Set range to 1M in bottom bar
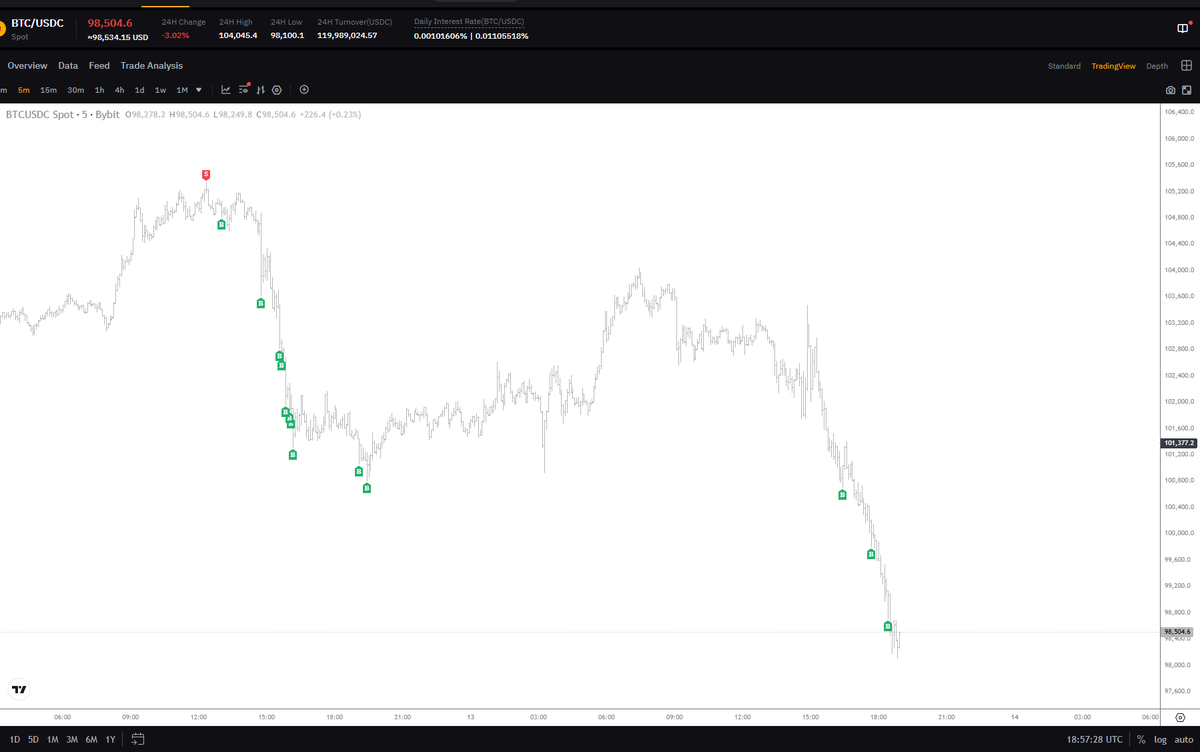 (x=52, y=739)
